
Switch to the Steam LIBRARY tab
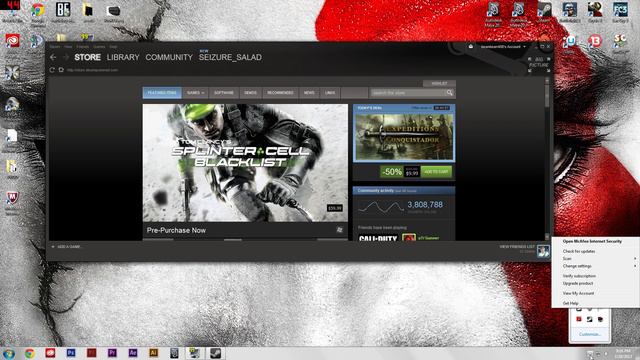tap(123, 58)
